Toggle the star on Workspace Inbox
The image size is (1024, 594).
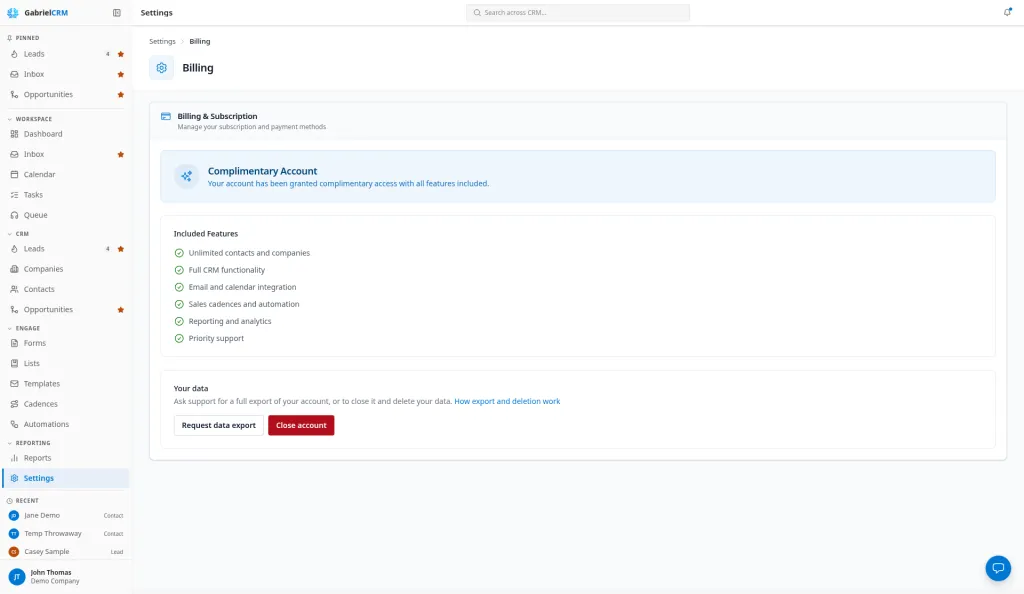click(121, 155)
